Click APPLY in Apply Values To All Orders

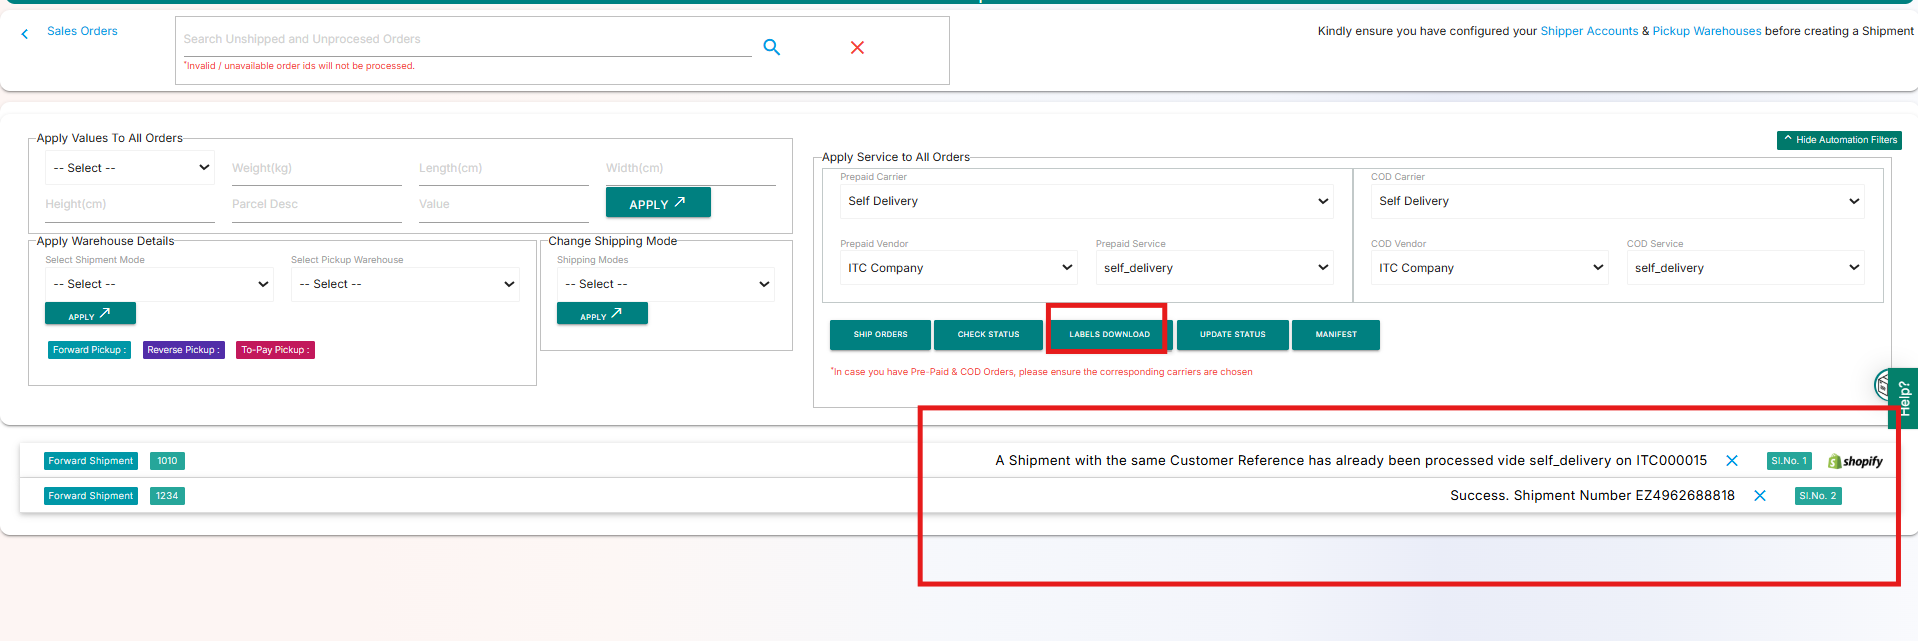point(658,202)
